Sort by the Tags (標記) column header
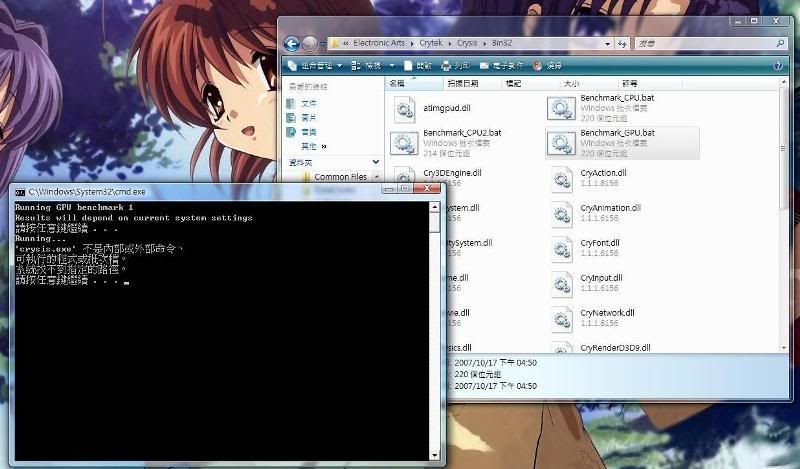Viewport: 800px width, 469px height. 530,83
